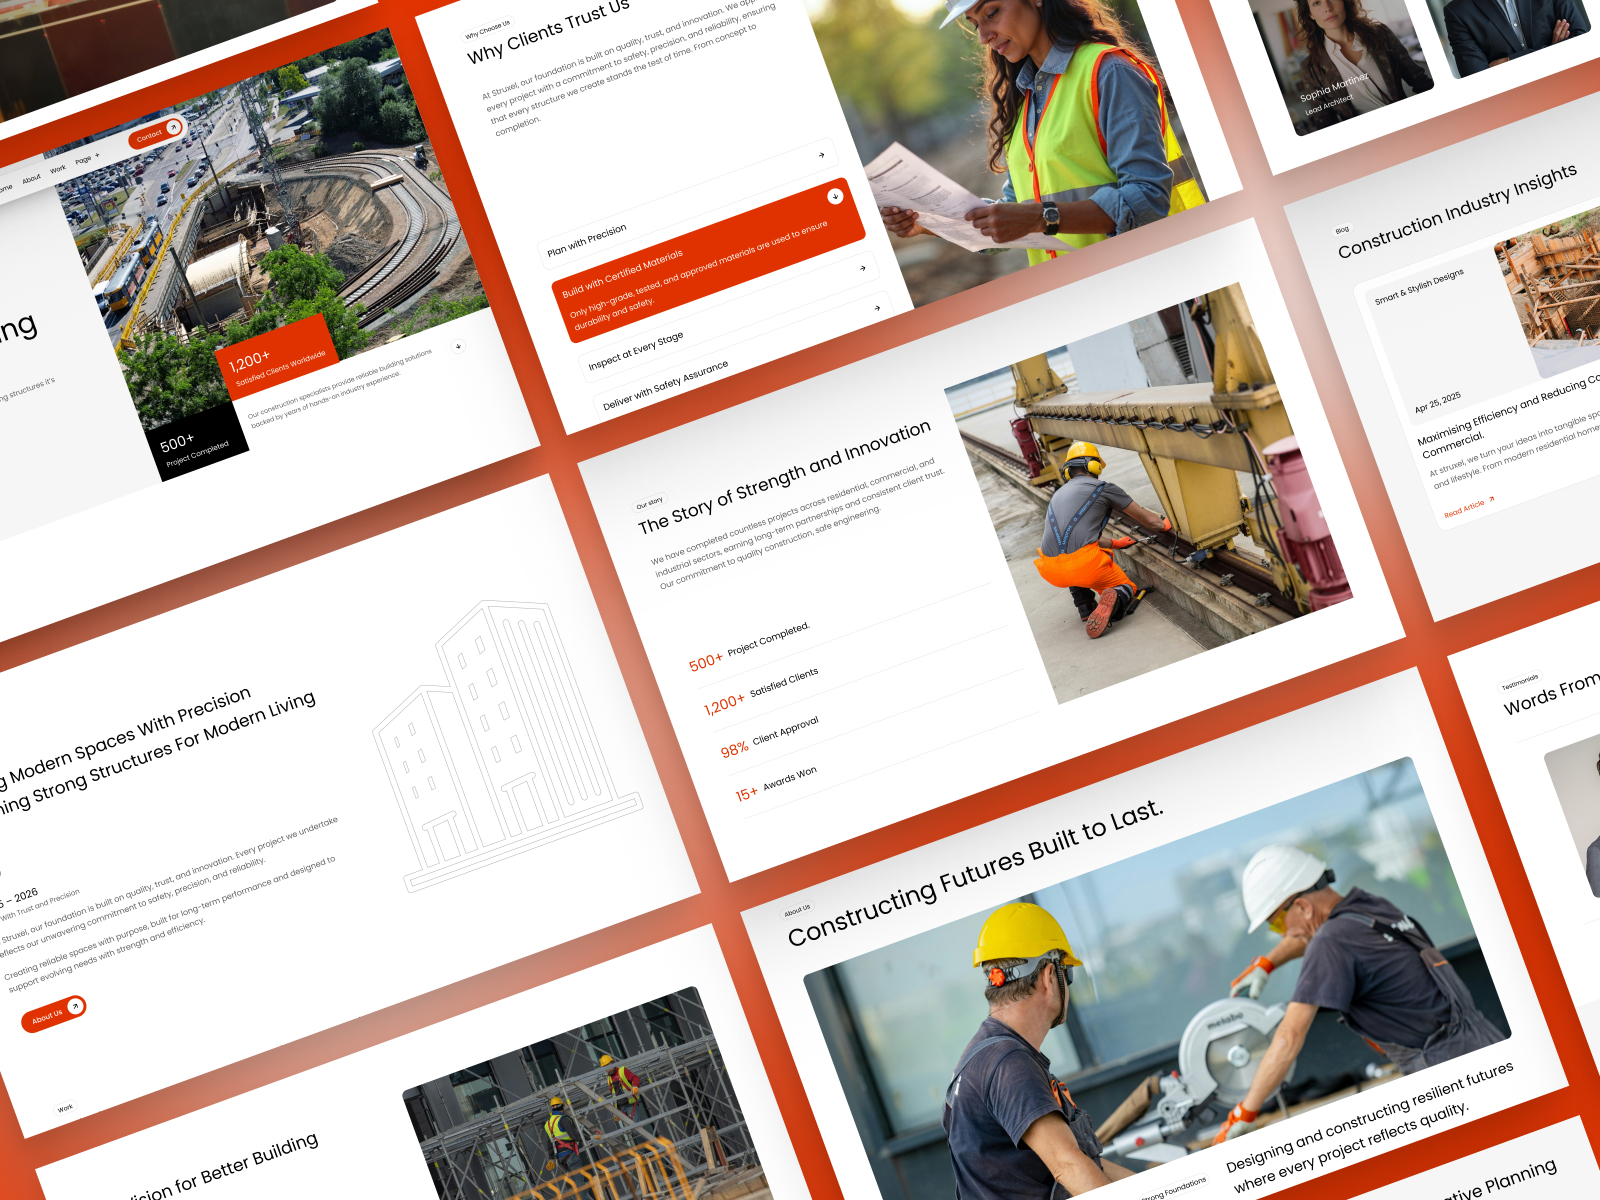The height and width of the screenshot is (1200, 1600).
Task: Click the Deliver with Safety Assurance title
Action: [x=665, y=385]
